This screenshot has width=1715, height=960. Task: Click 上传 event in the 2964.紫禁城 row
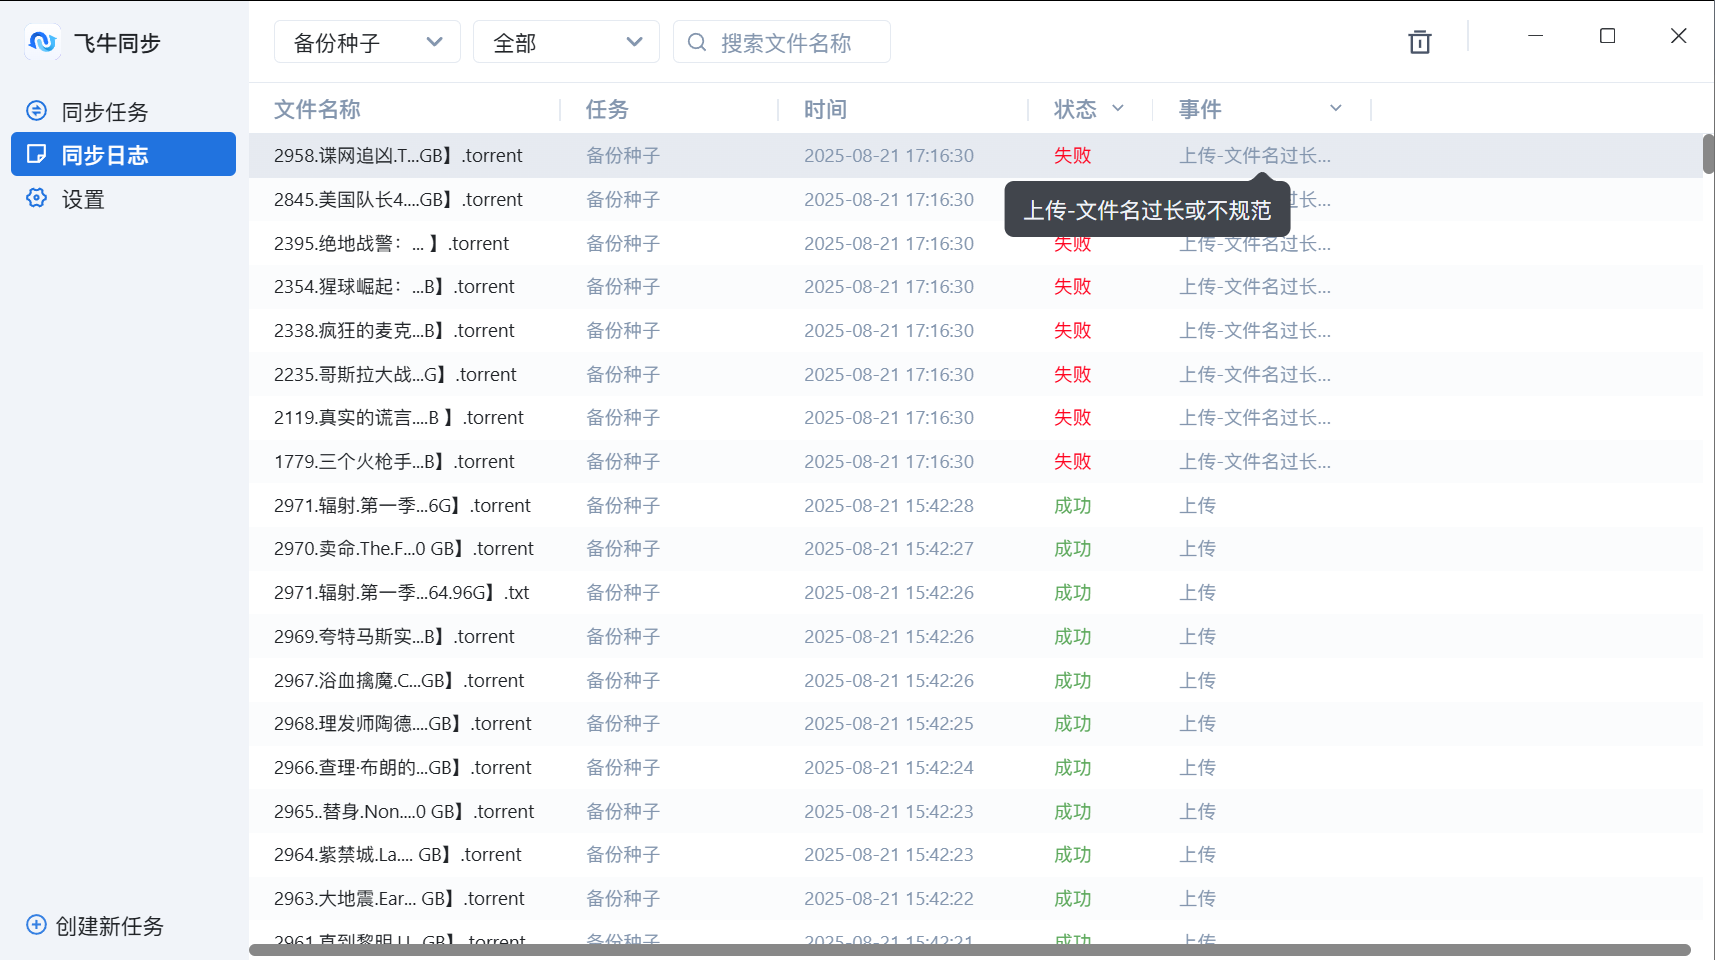coord(1197,854)
